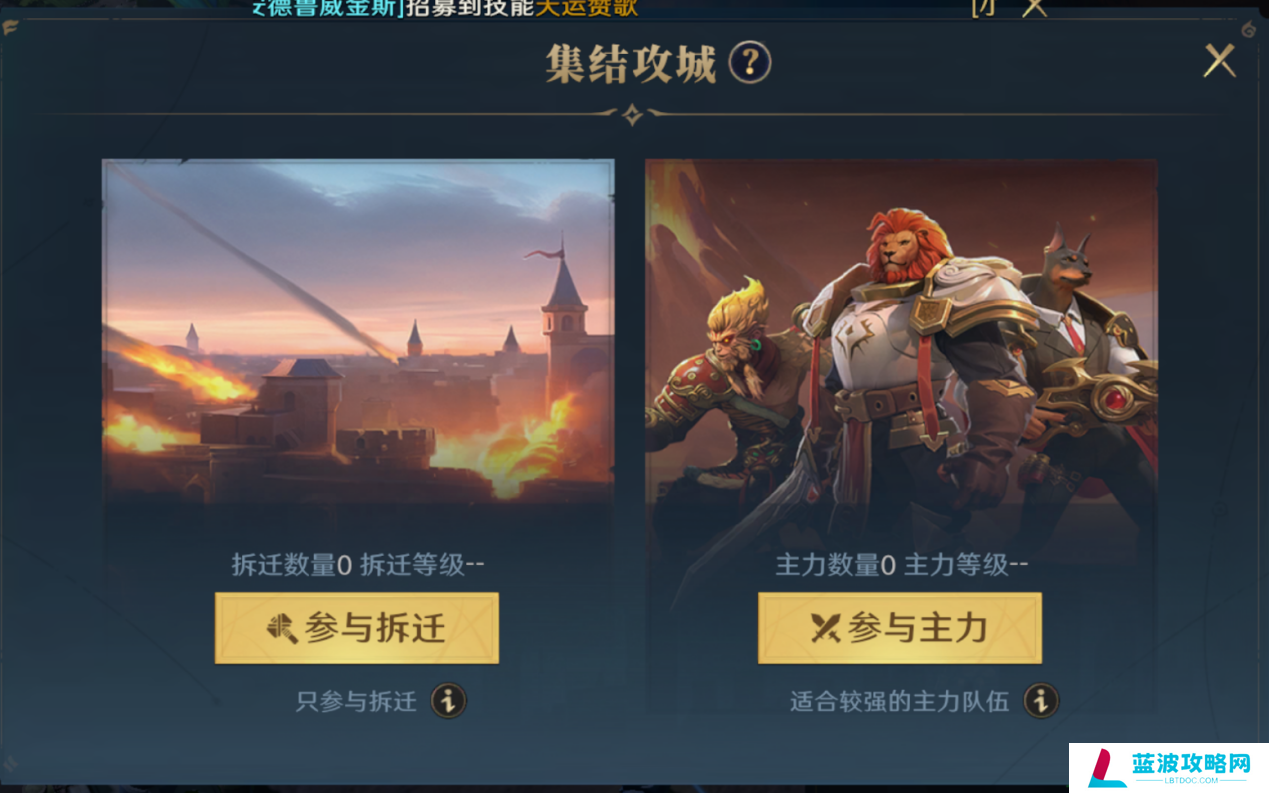Open the help question mark beside 集结攻城
The height and width of the screenshot is (793, 1269).
[x=749, y=63]
